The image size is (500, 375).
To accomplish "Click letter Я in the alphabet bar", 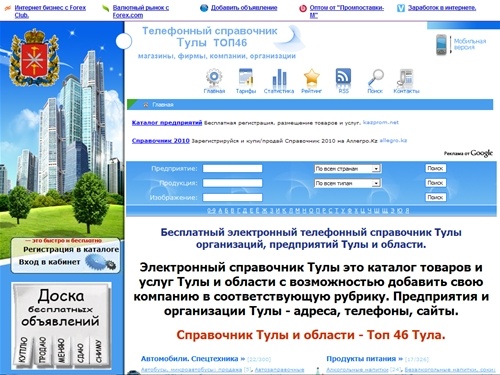I will (407, 211).
